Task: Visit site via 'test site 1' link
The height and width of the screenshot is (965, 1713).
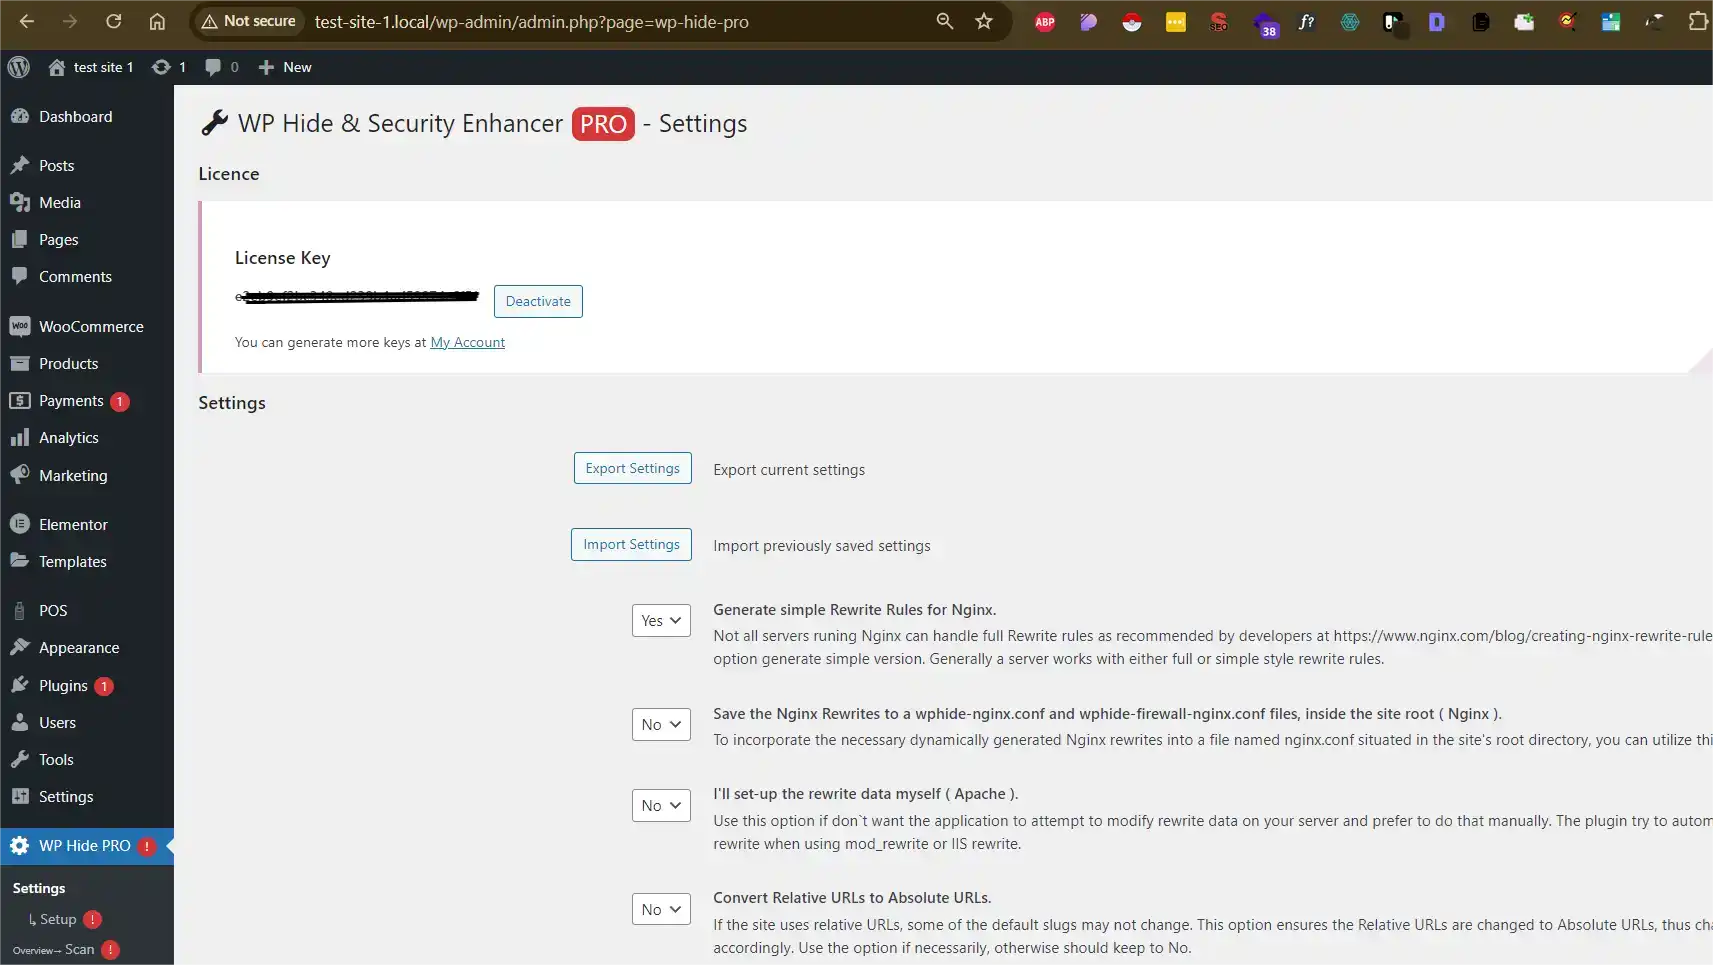Action: (x=91, y=67)
